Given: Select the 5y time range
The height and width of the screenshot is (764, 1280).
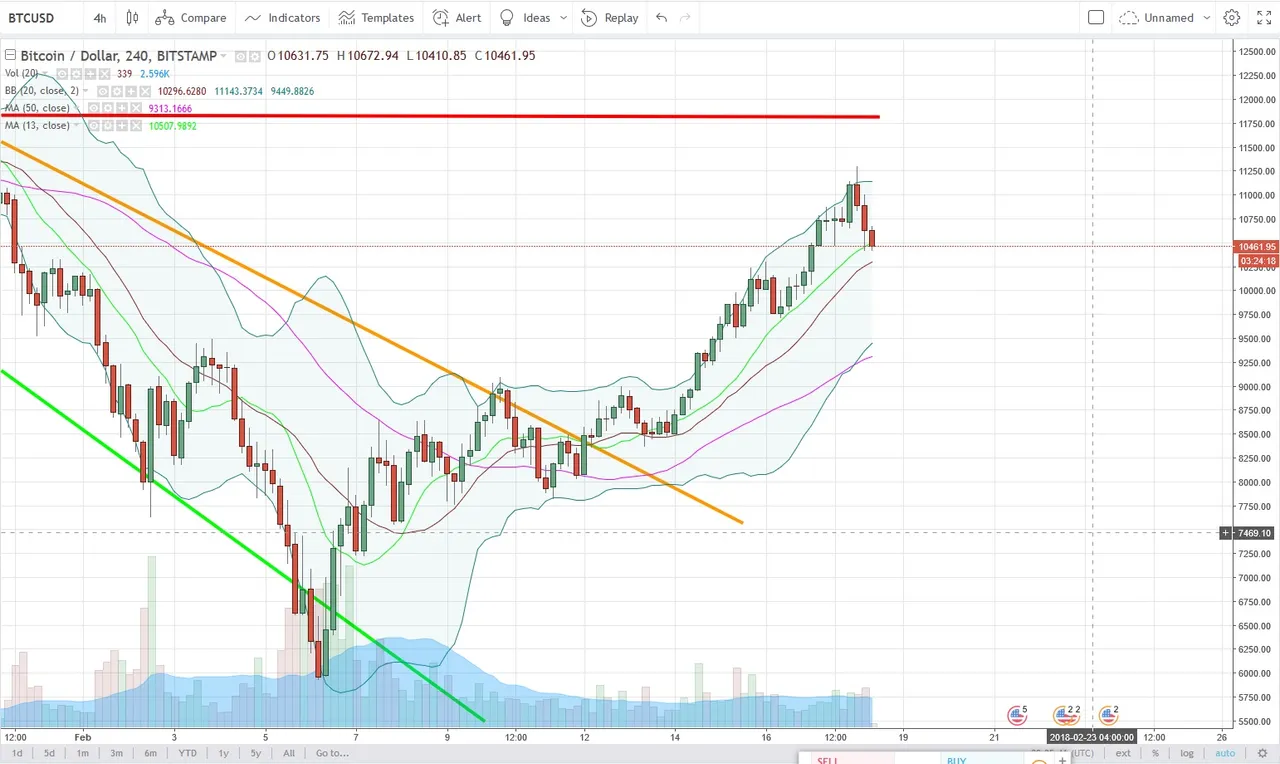Looking at the screenshot, I should tap(256, 753).
